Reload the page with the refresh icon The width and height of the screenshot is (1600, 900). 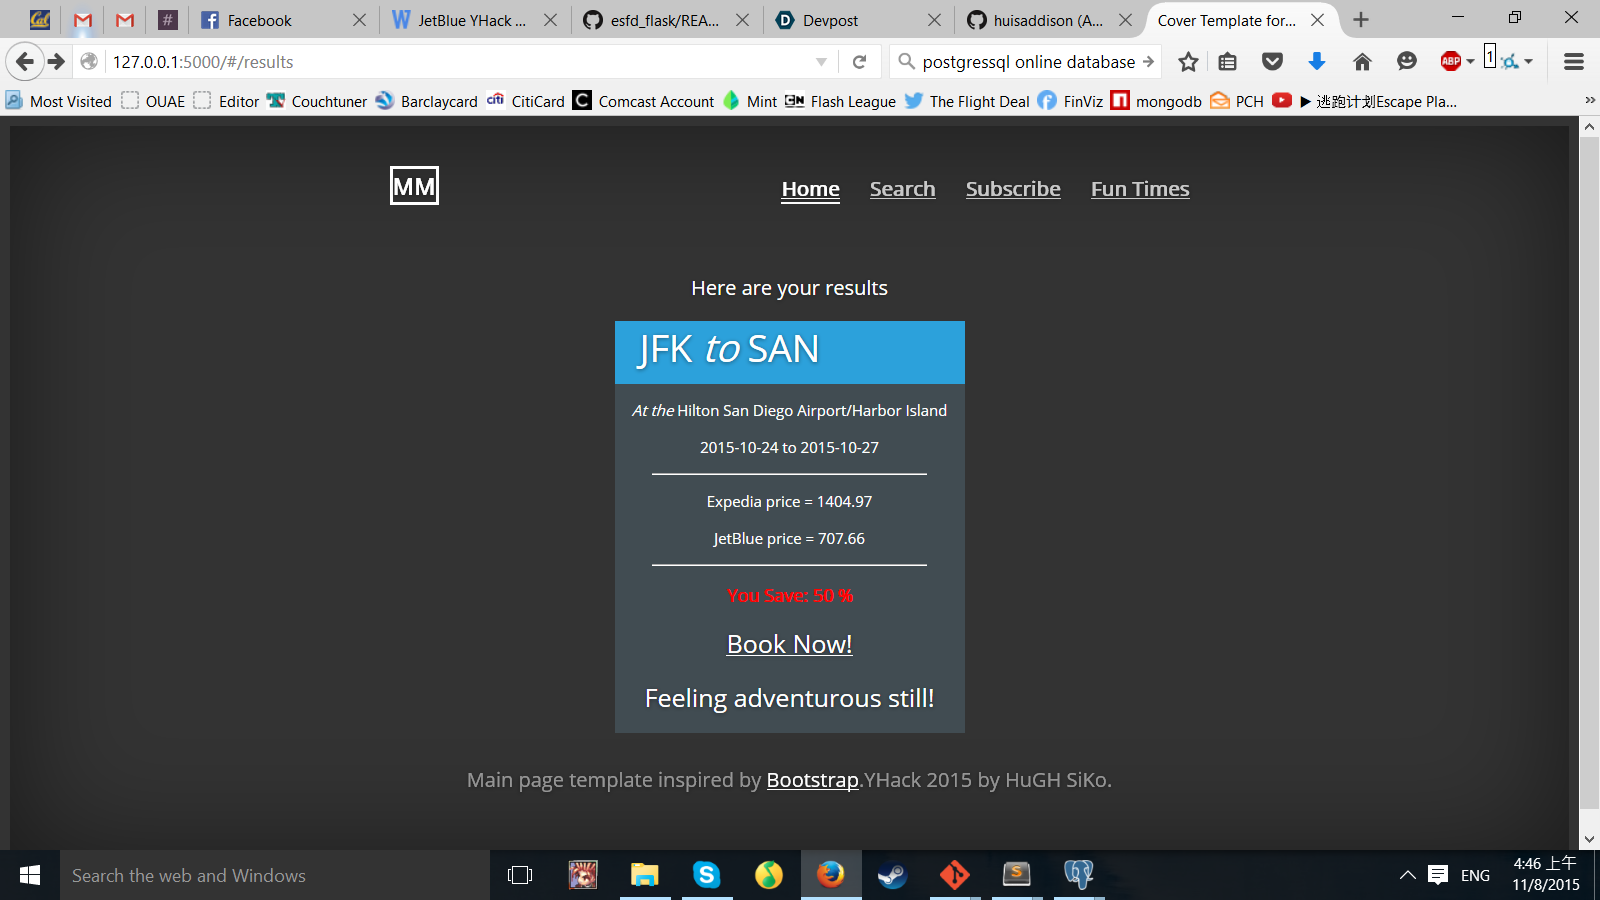tap(859, 62)
